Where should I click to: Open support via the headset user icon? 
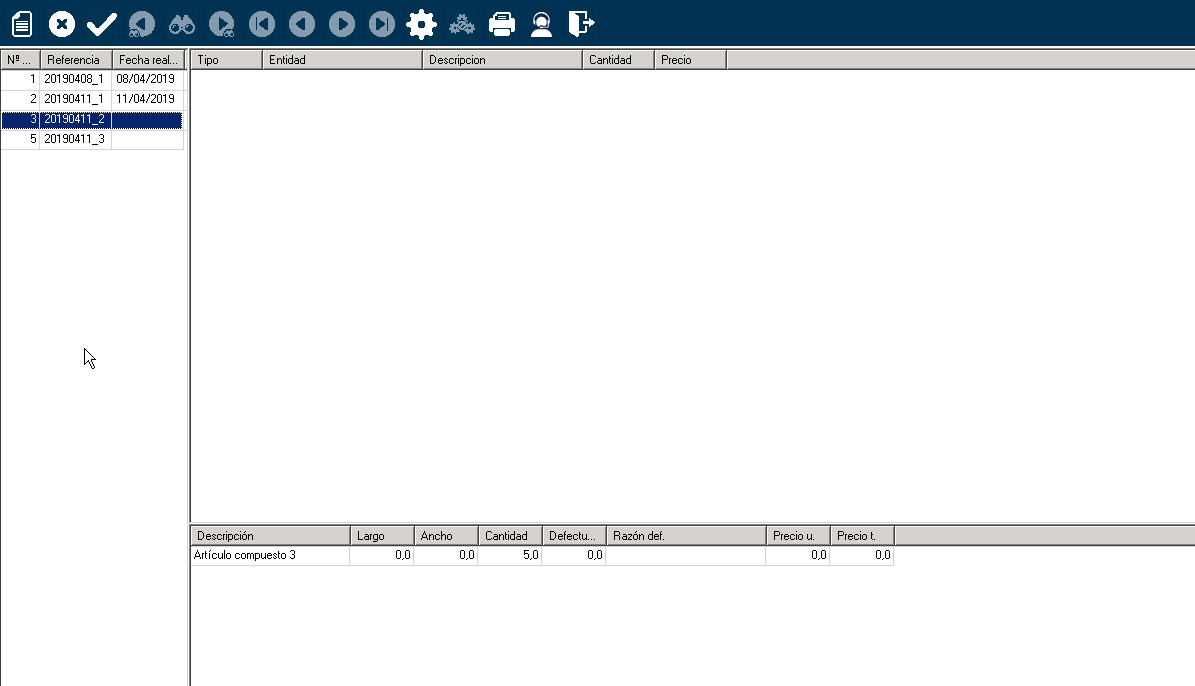tap(541, 24)
